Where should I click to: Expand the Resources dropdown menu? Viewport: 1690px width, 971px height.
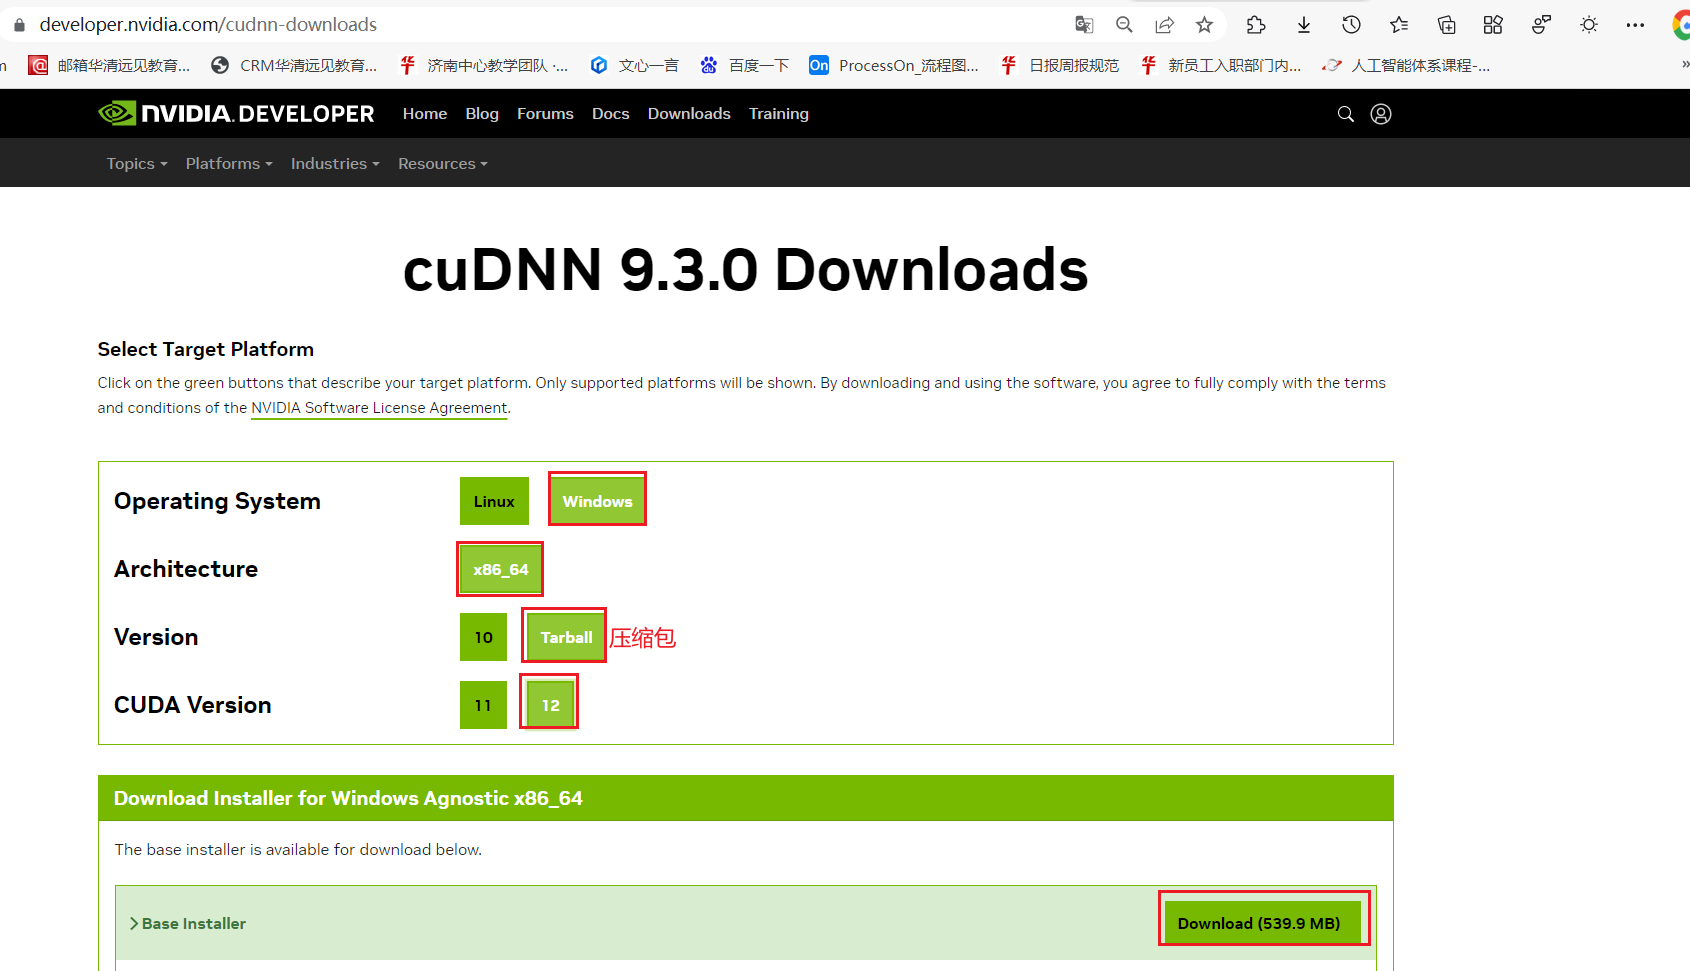pos(443,163)
